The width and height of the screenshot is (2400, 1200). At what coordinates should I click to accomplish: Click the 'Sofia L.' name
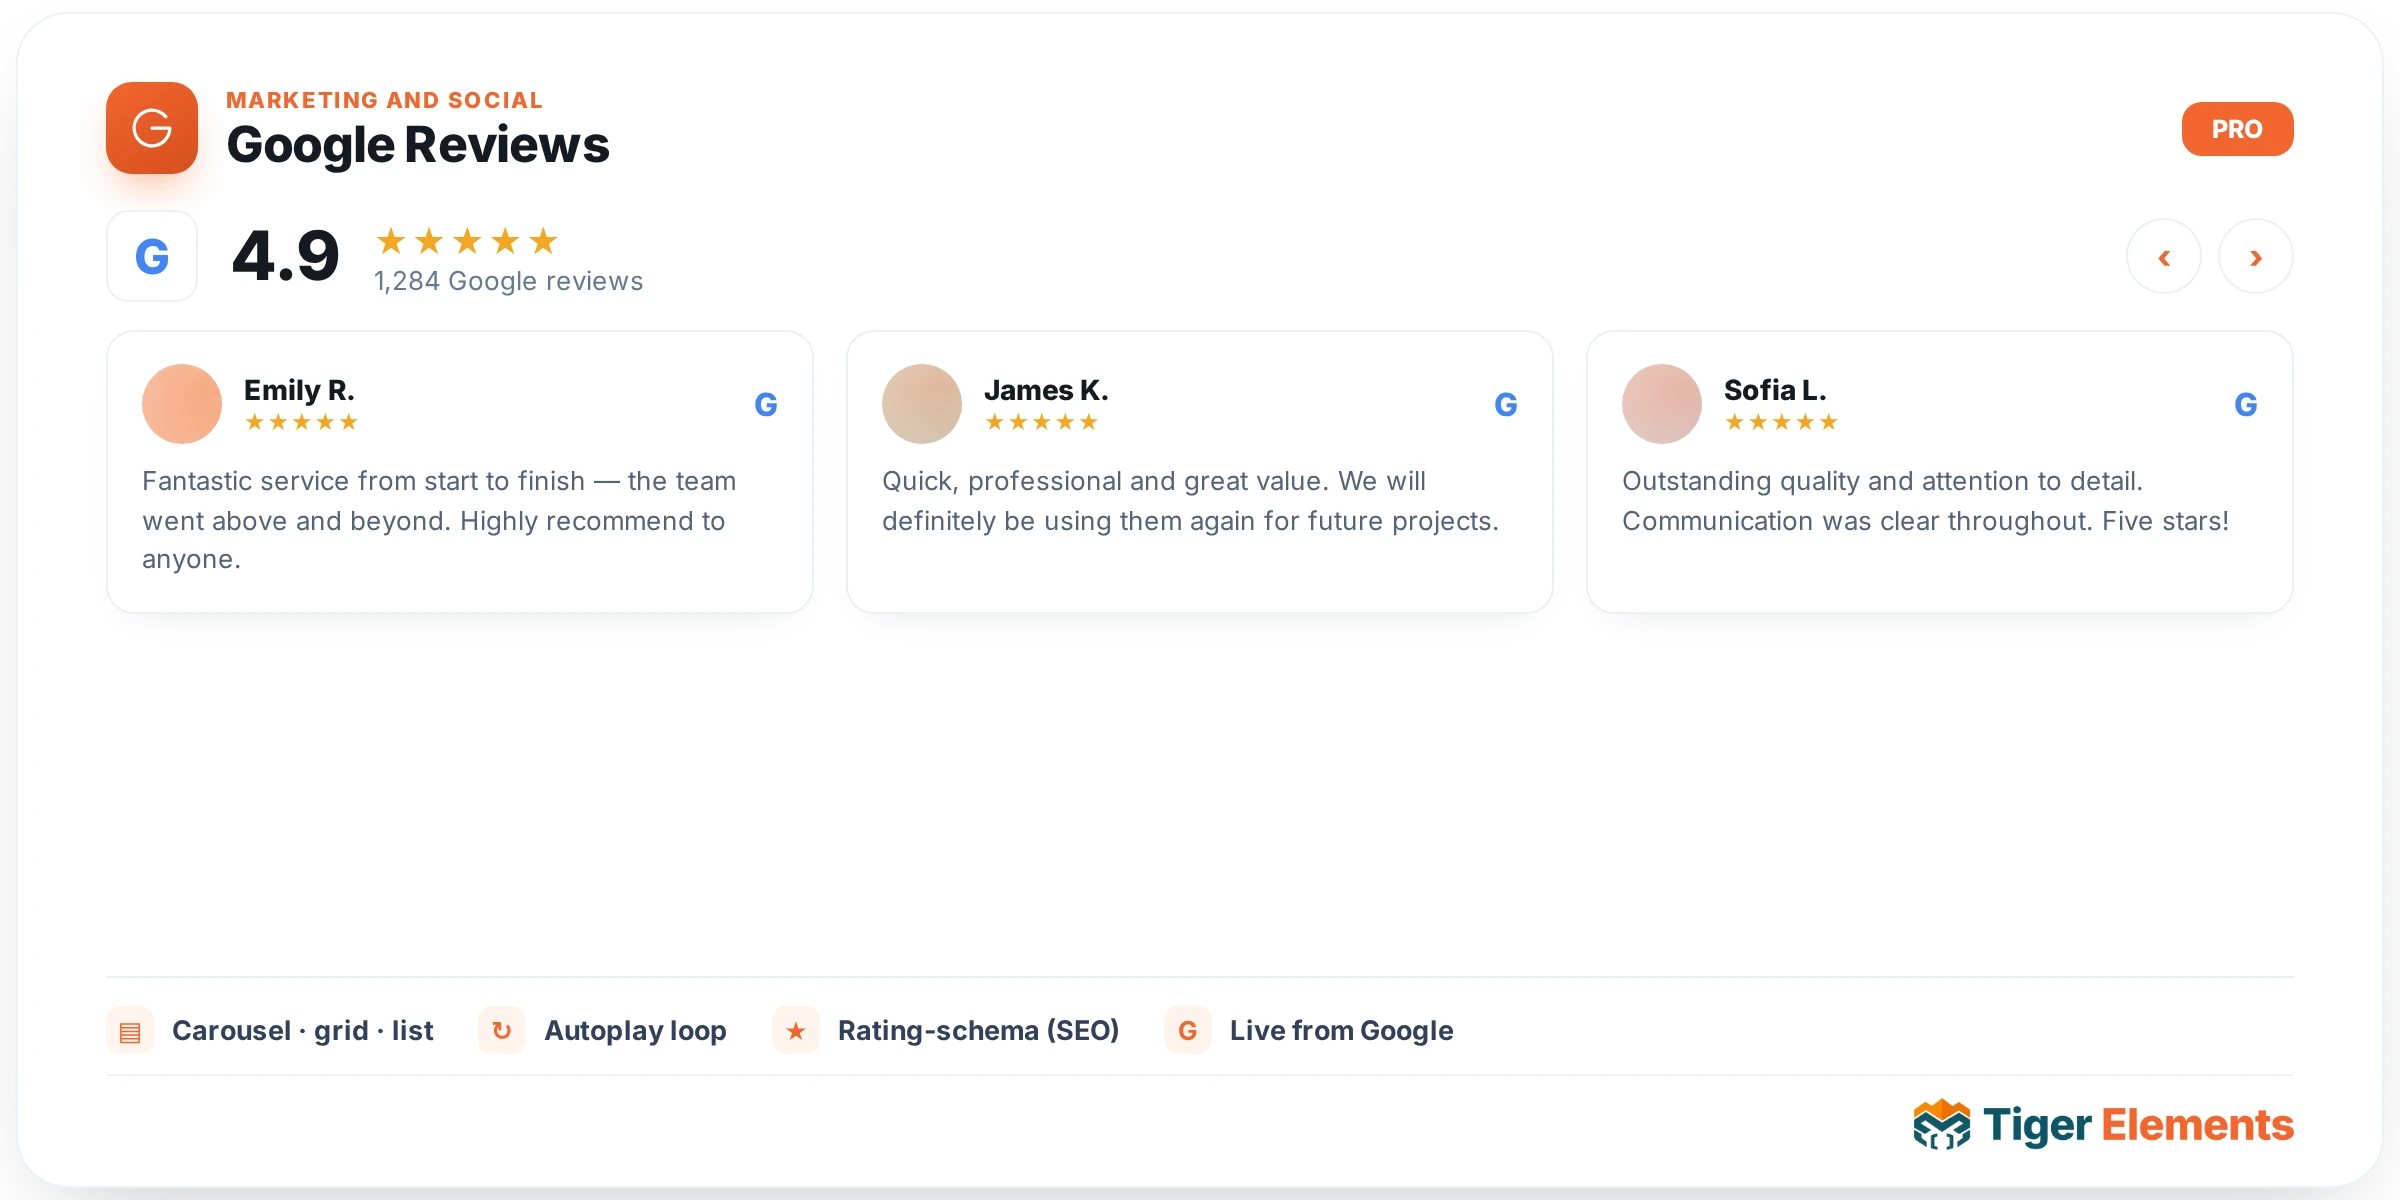click(1775, 390)
